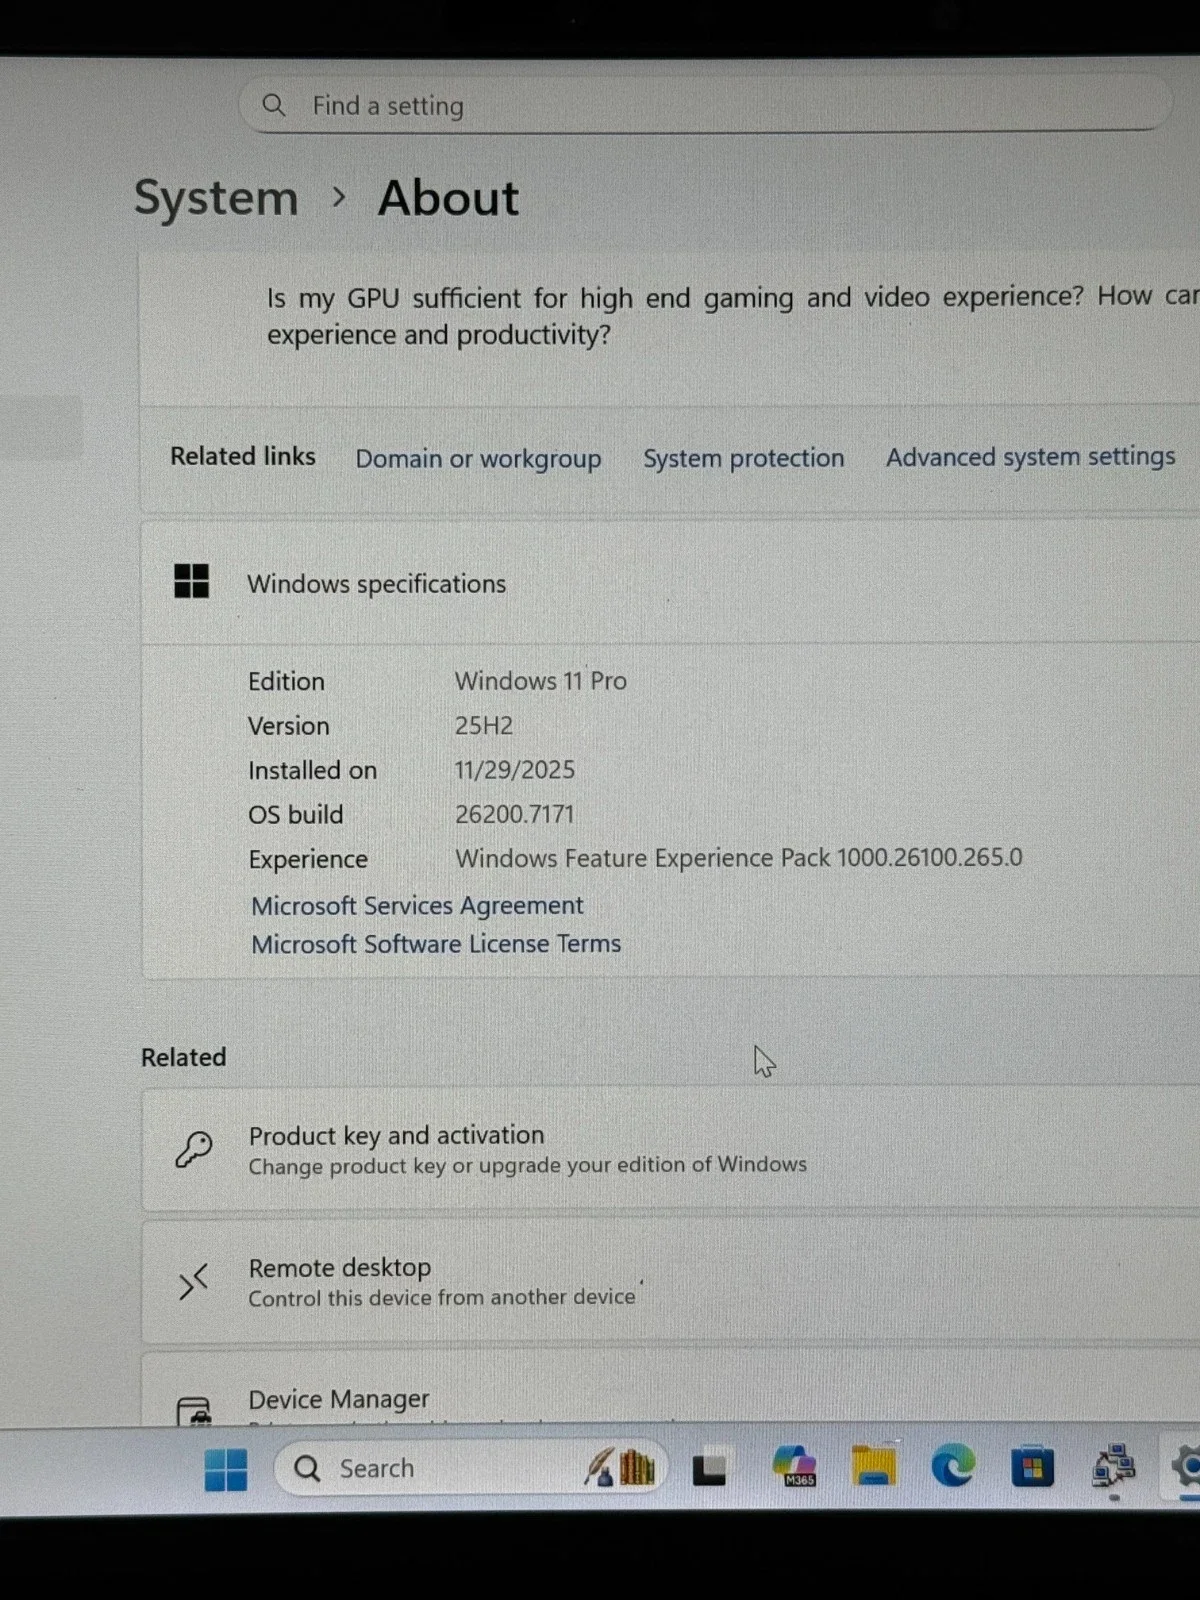Go back to System breadcrumb
Screen dimensions: 1200x1600
216,198
